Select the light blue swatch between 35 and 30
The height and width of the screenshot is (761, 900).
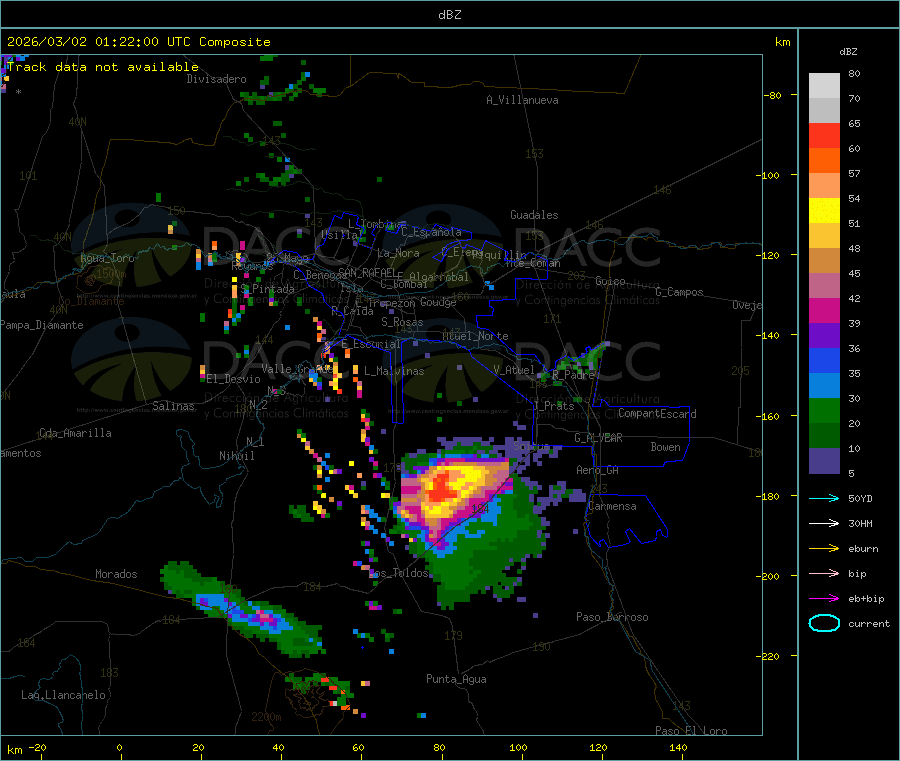(x=824, y=386)
